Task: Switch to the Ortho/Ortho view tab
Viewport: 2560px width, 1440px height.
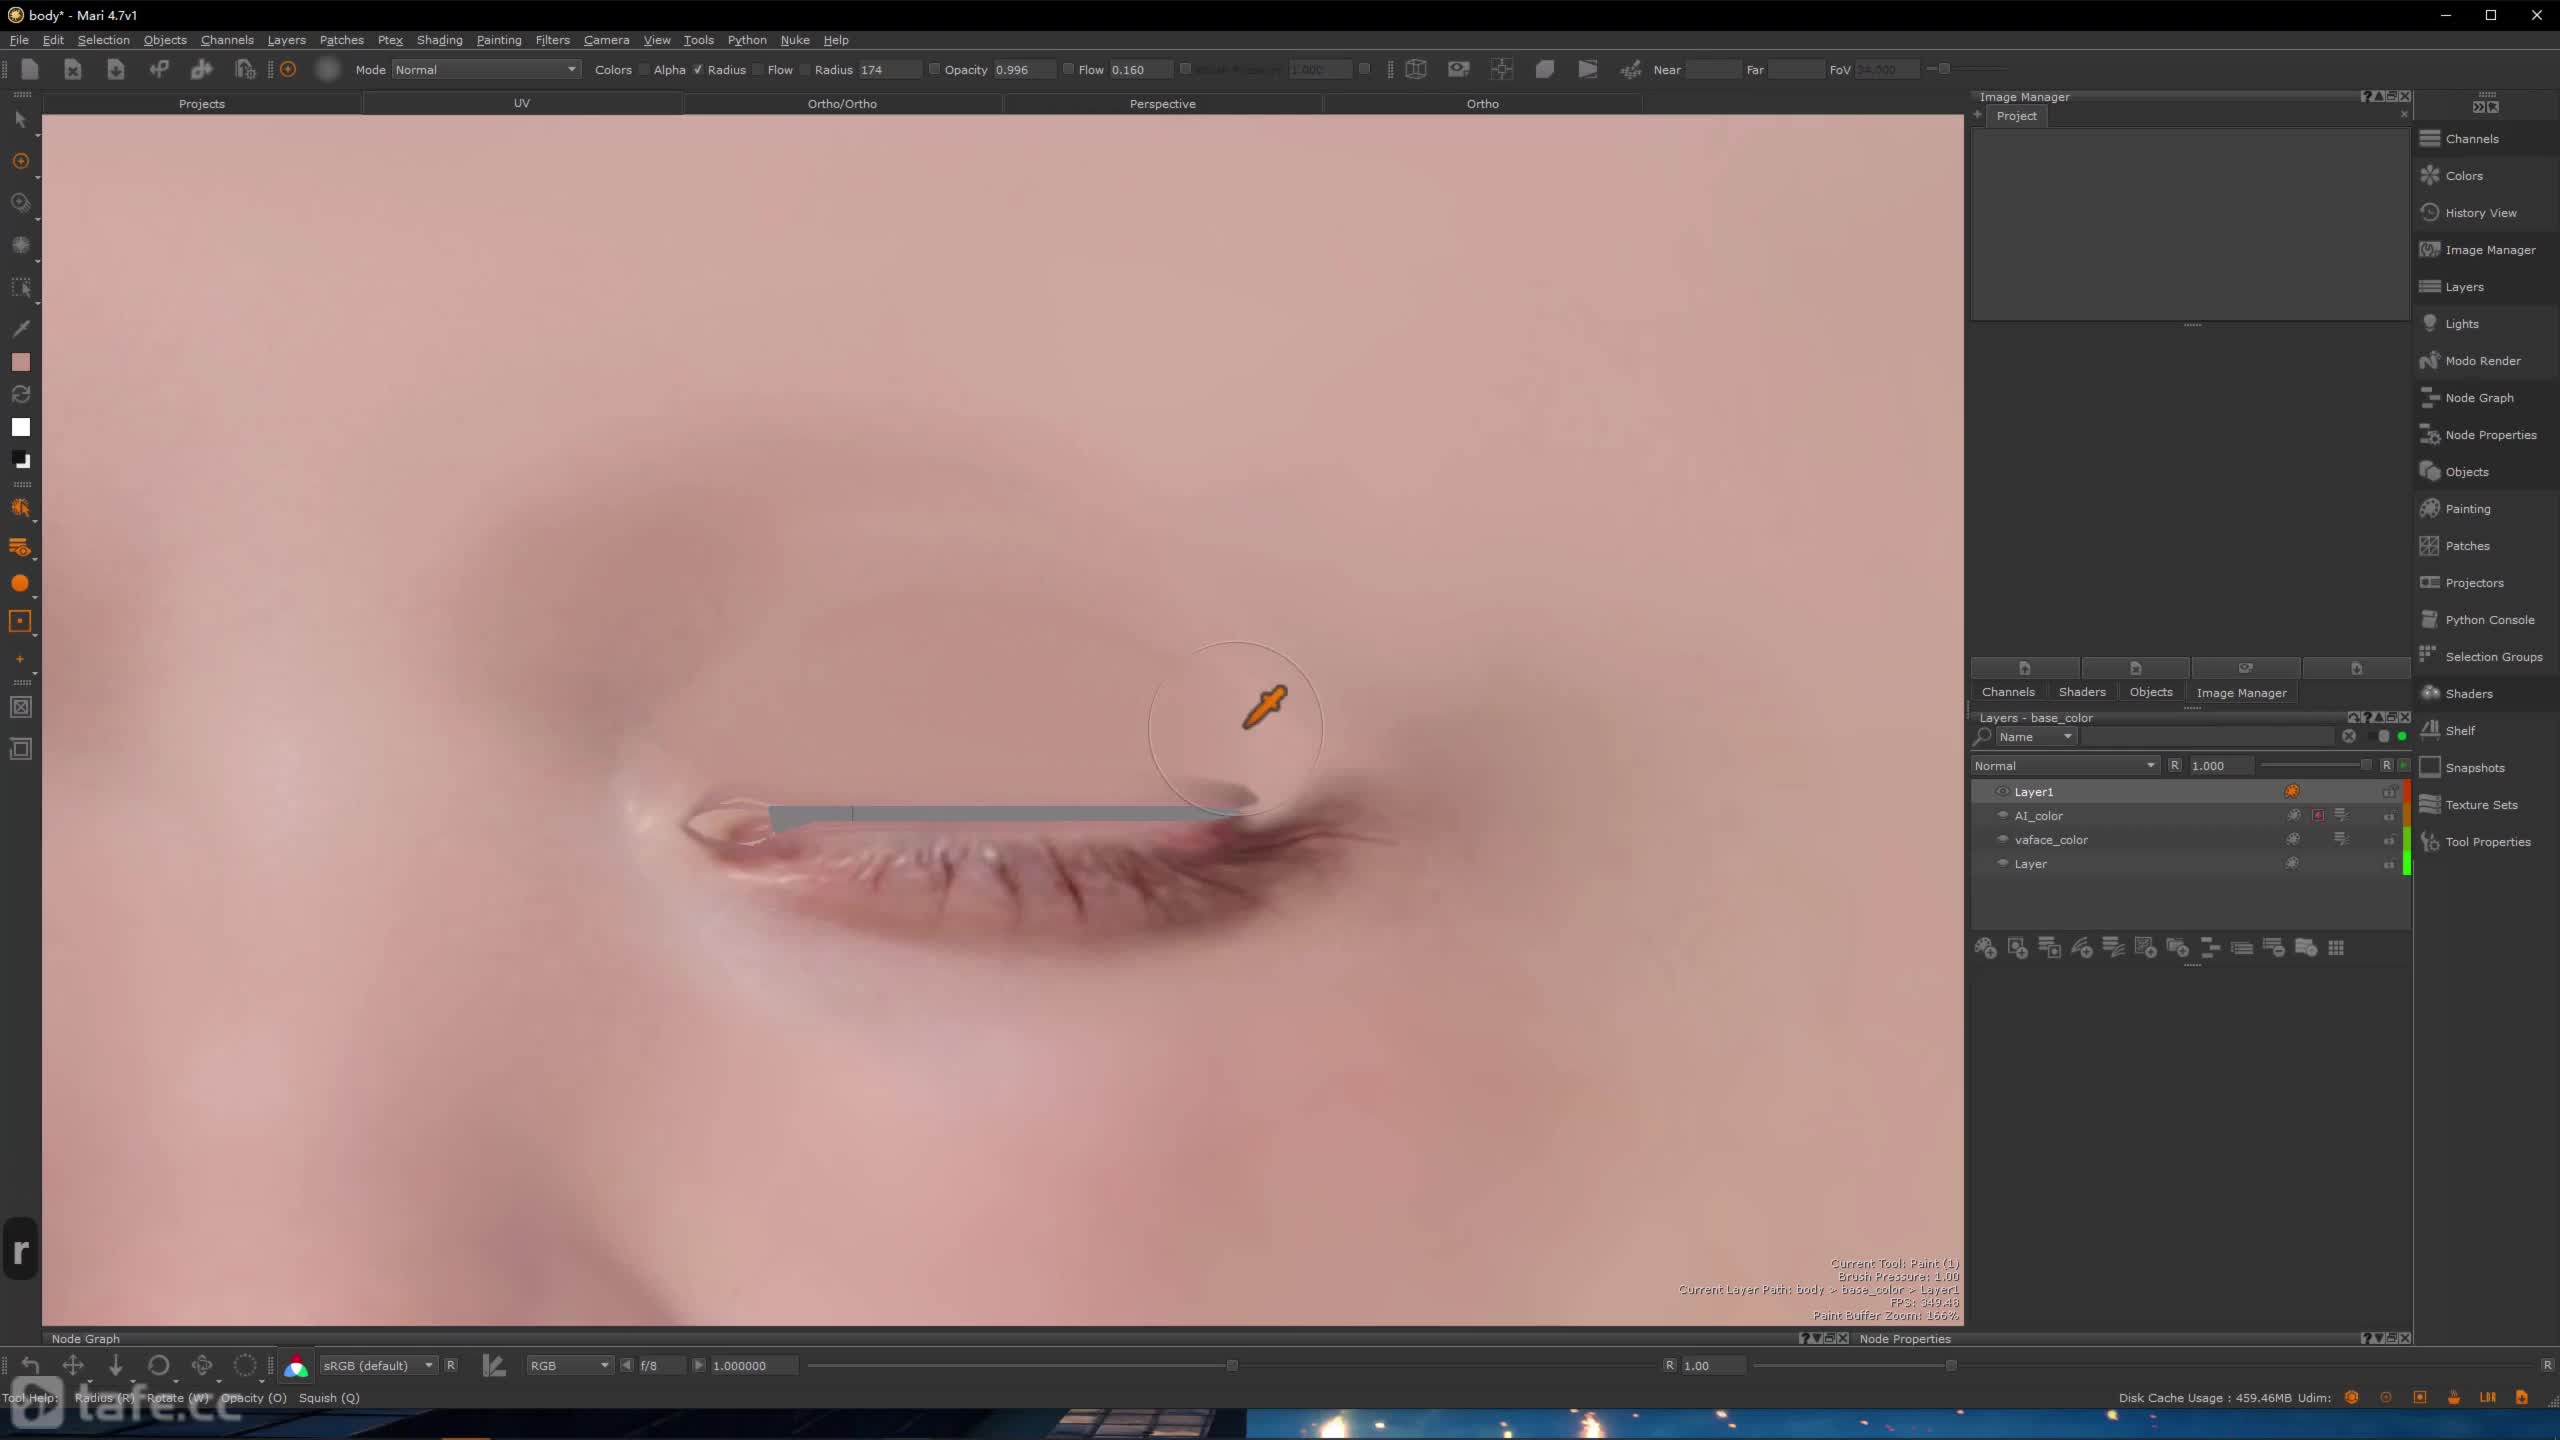Action: (842, 104)
